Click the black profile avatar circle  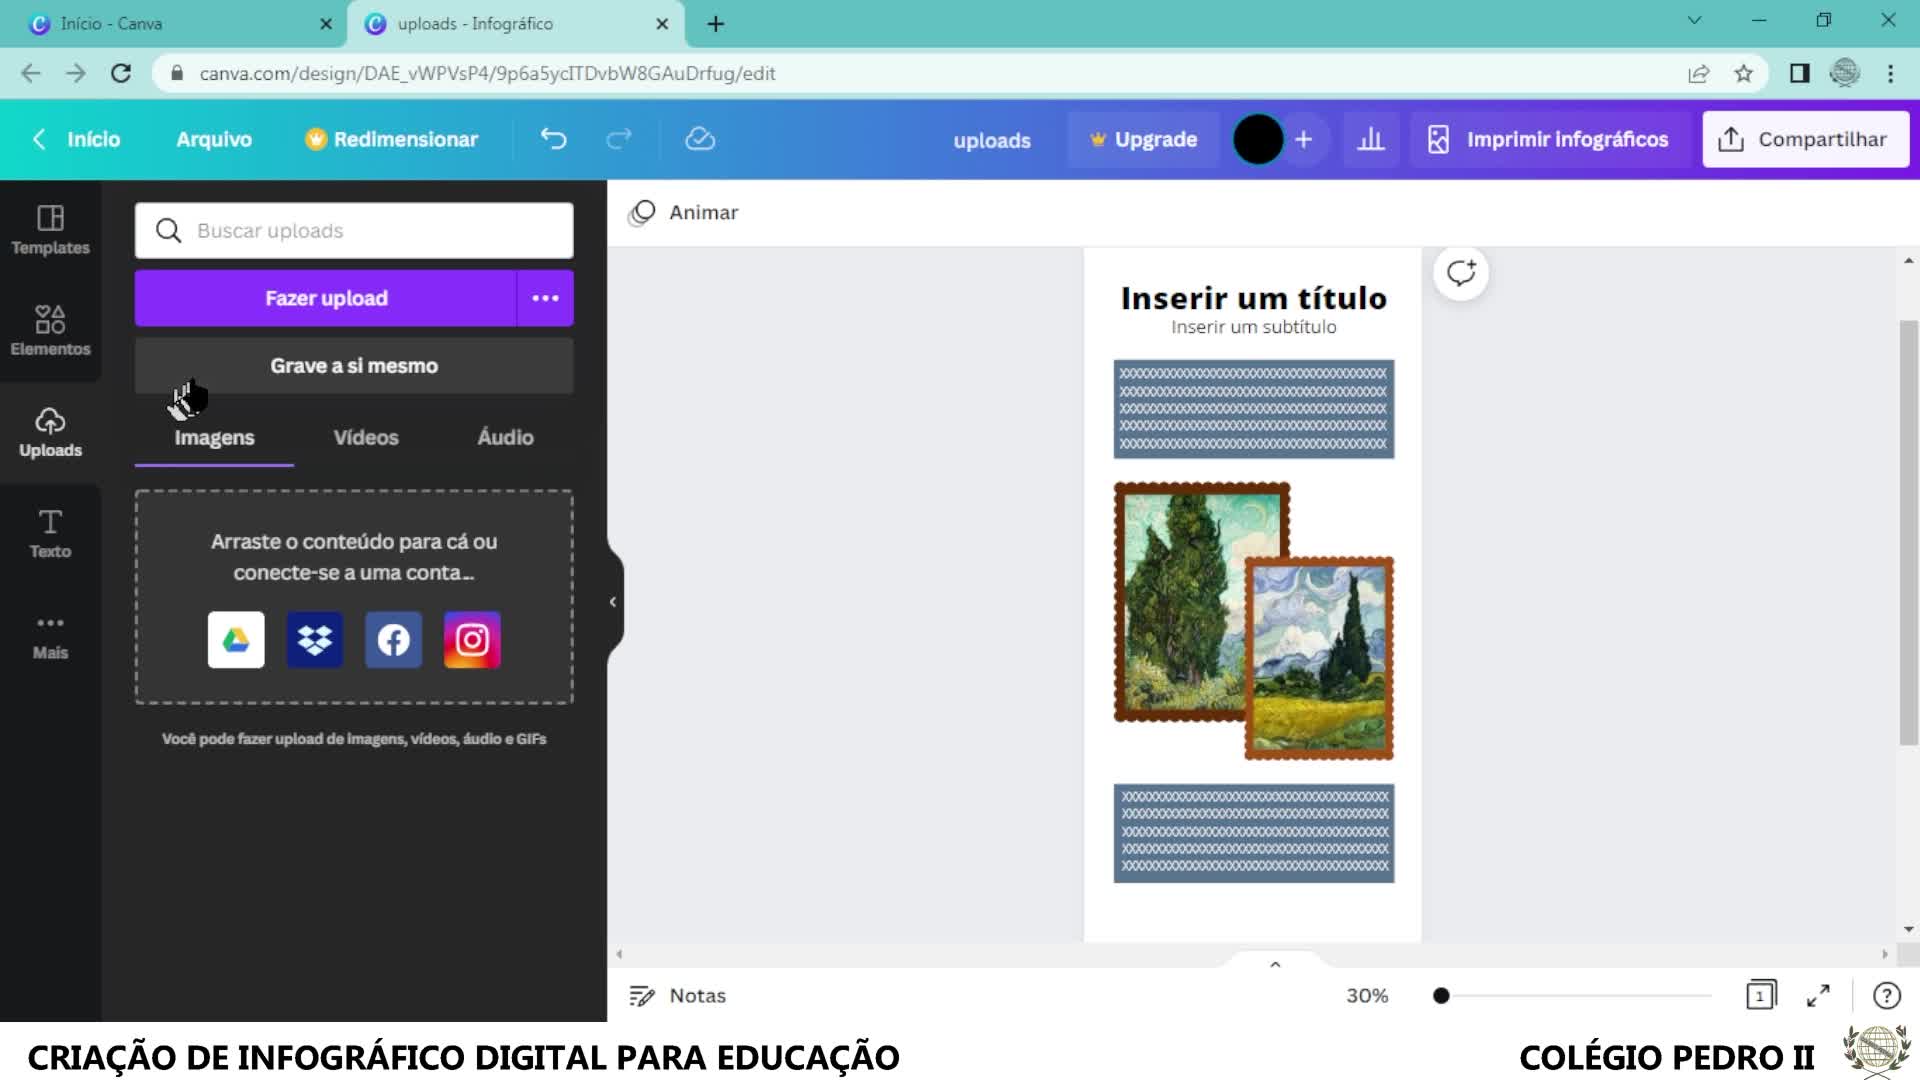tap(1258, 139)
